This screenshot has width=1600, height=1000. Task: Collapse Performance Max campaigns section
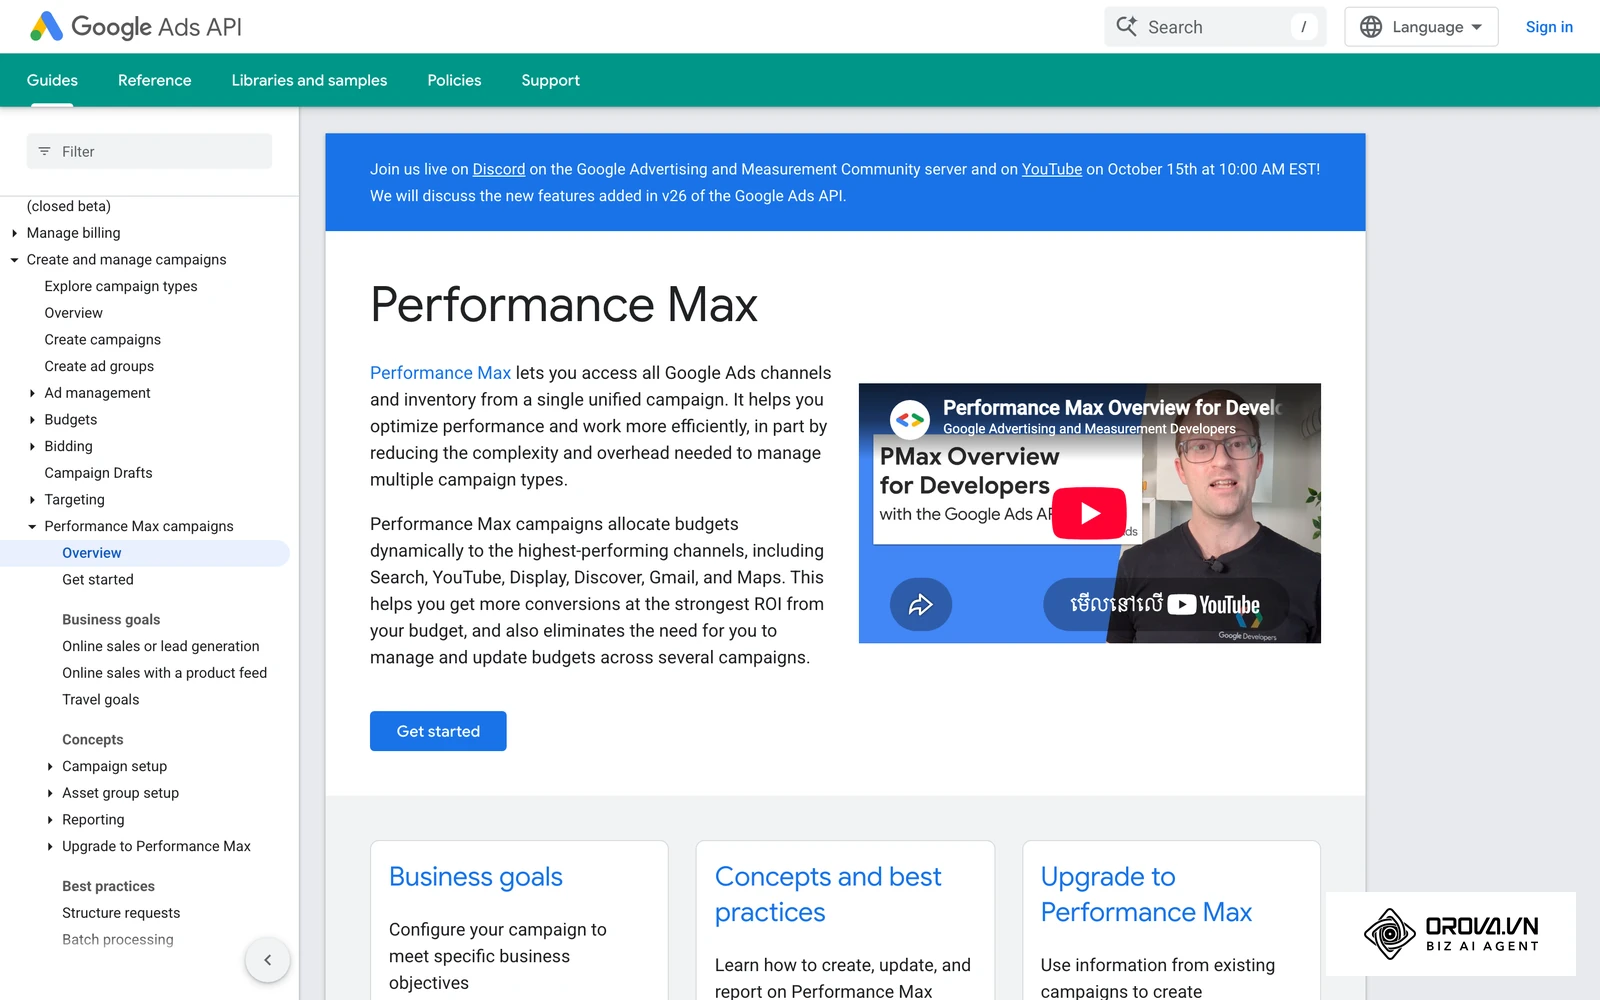[x=32, y=526]
